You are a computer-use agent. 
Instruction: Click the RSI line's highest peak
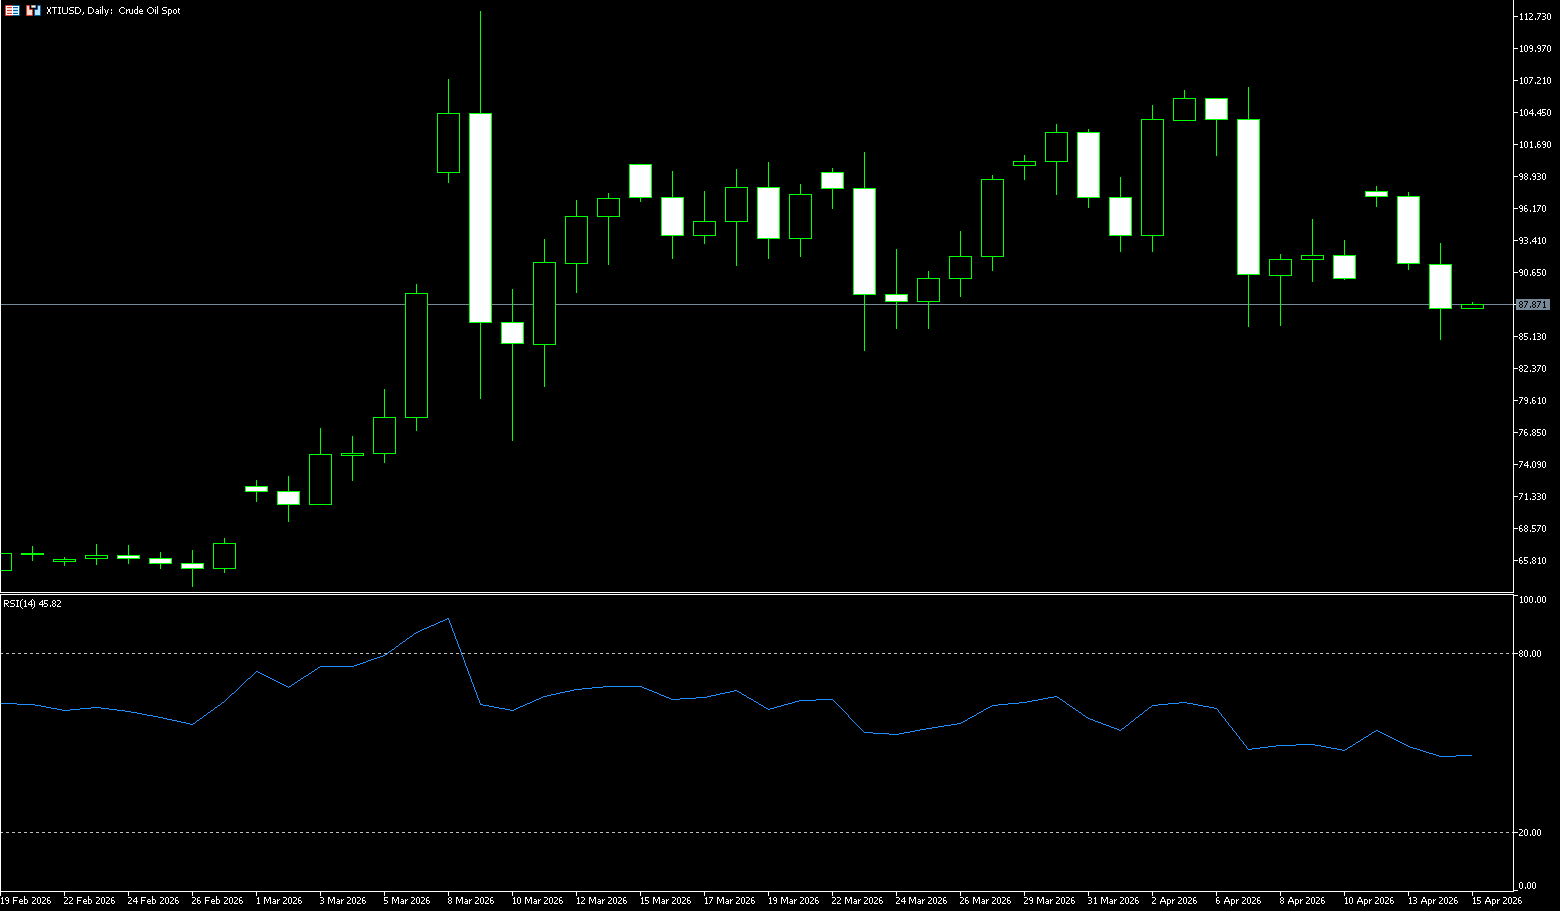point(448,619)
